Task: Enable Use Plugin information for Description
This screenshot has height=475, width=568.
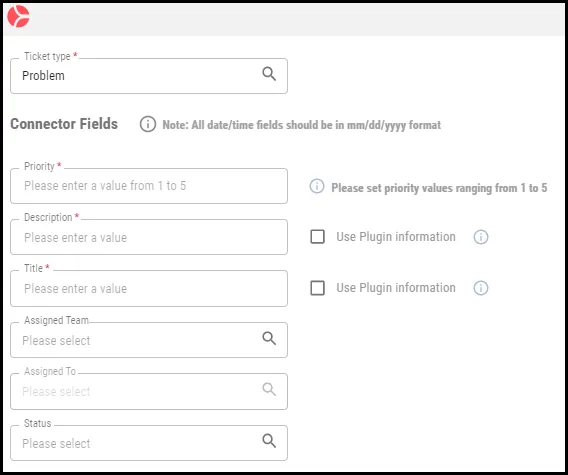Action: click(318, 237)
